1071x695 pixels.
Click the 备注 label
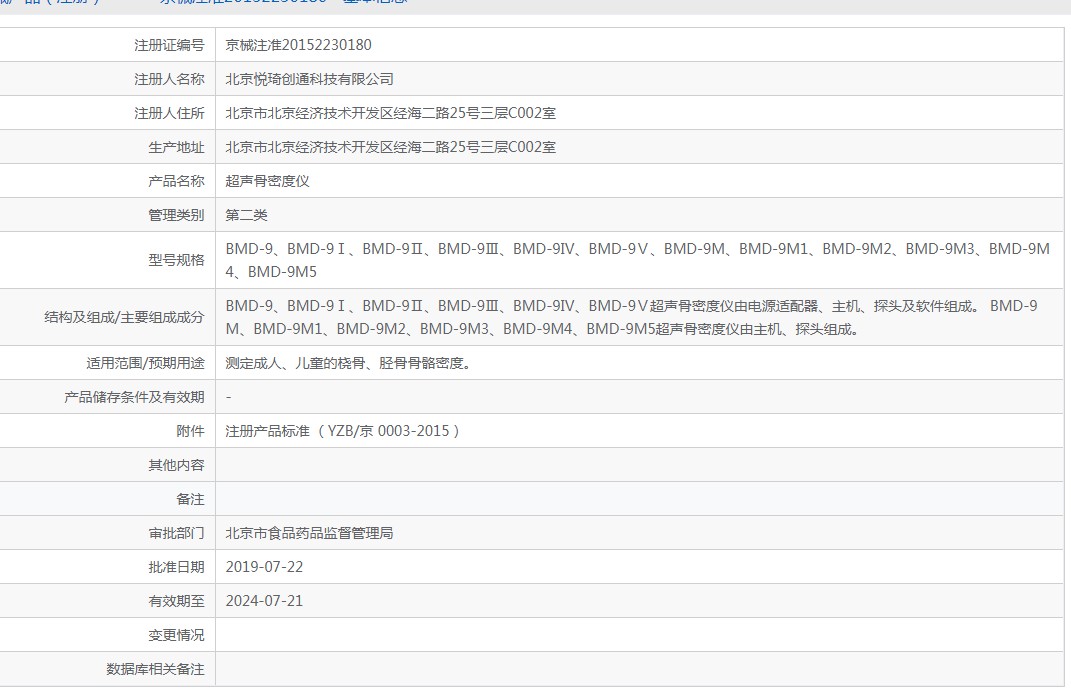191,500
